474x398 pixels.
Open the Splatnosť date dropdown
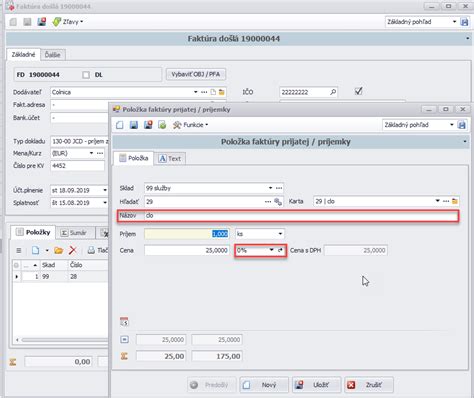tap(105, 203)
